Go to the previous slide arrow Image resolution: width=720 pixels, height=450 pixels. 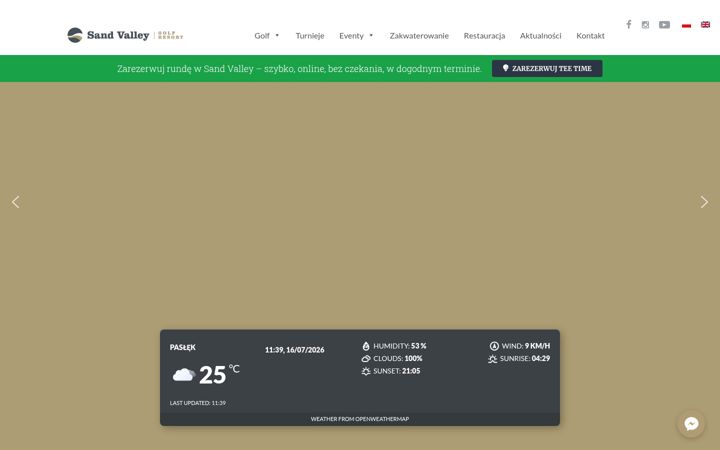[16, 202]
